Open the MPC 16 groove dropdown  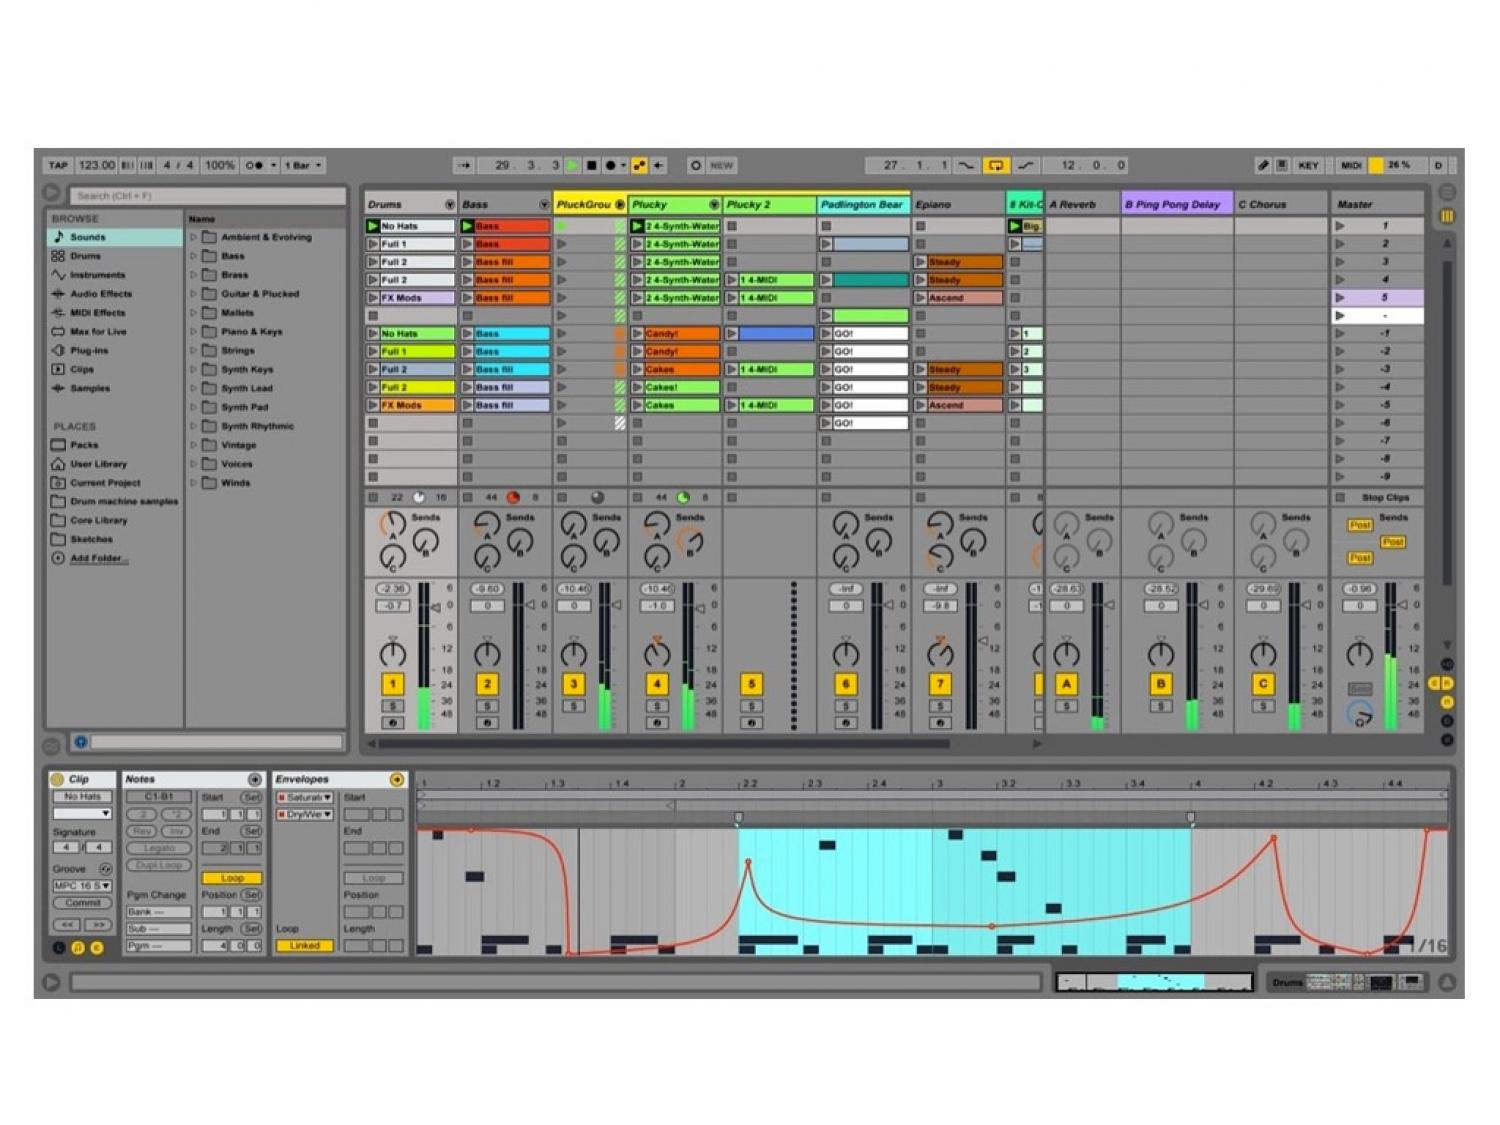(82, 886)
